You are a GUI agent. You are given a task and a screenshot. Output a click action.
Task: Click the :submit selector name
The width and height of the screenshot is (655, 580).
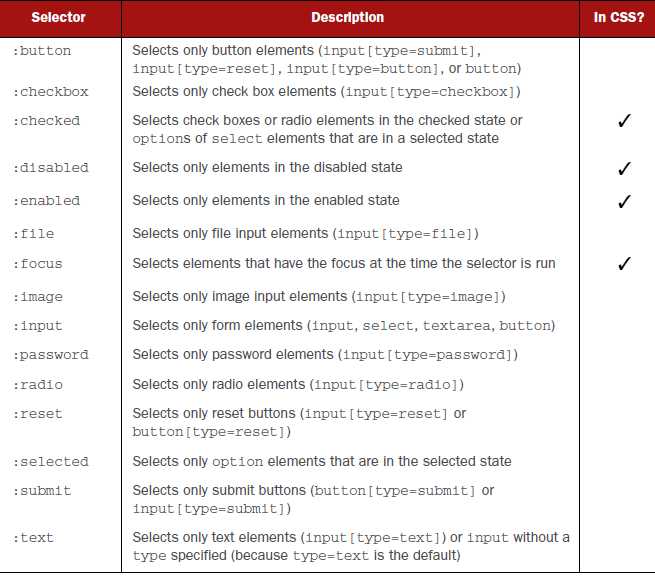(x=42, y=491)
